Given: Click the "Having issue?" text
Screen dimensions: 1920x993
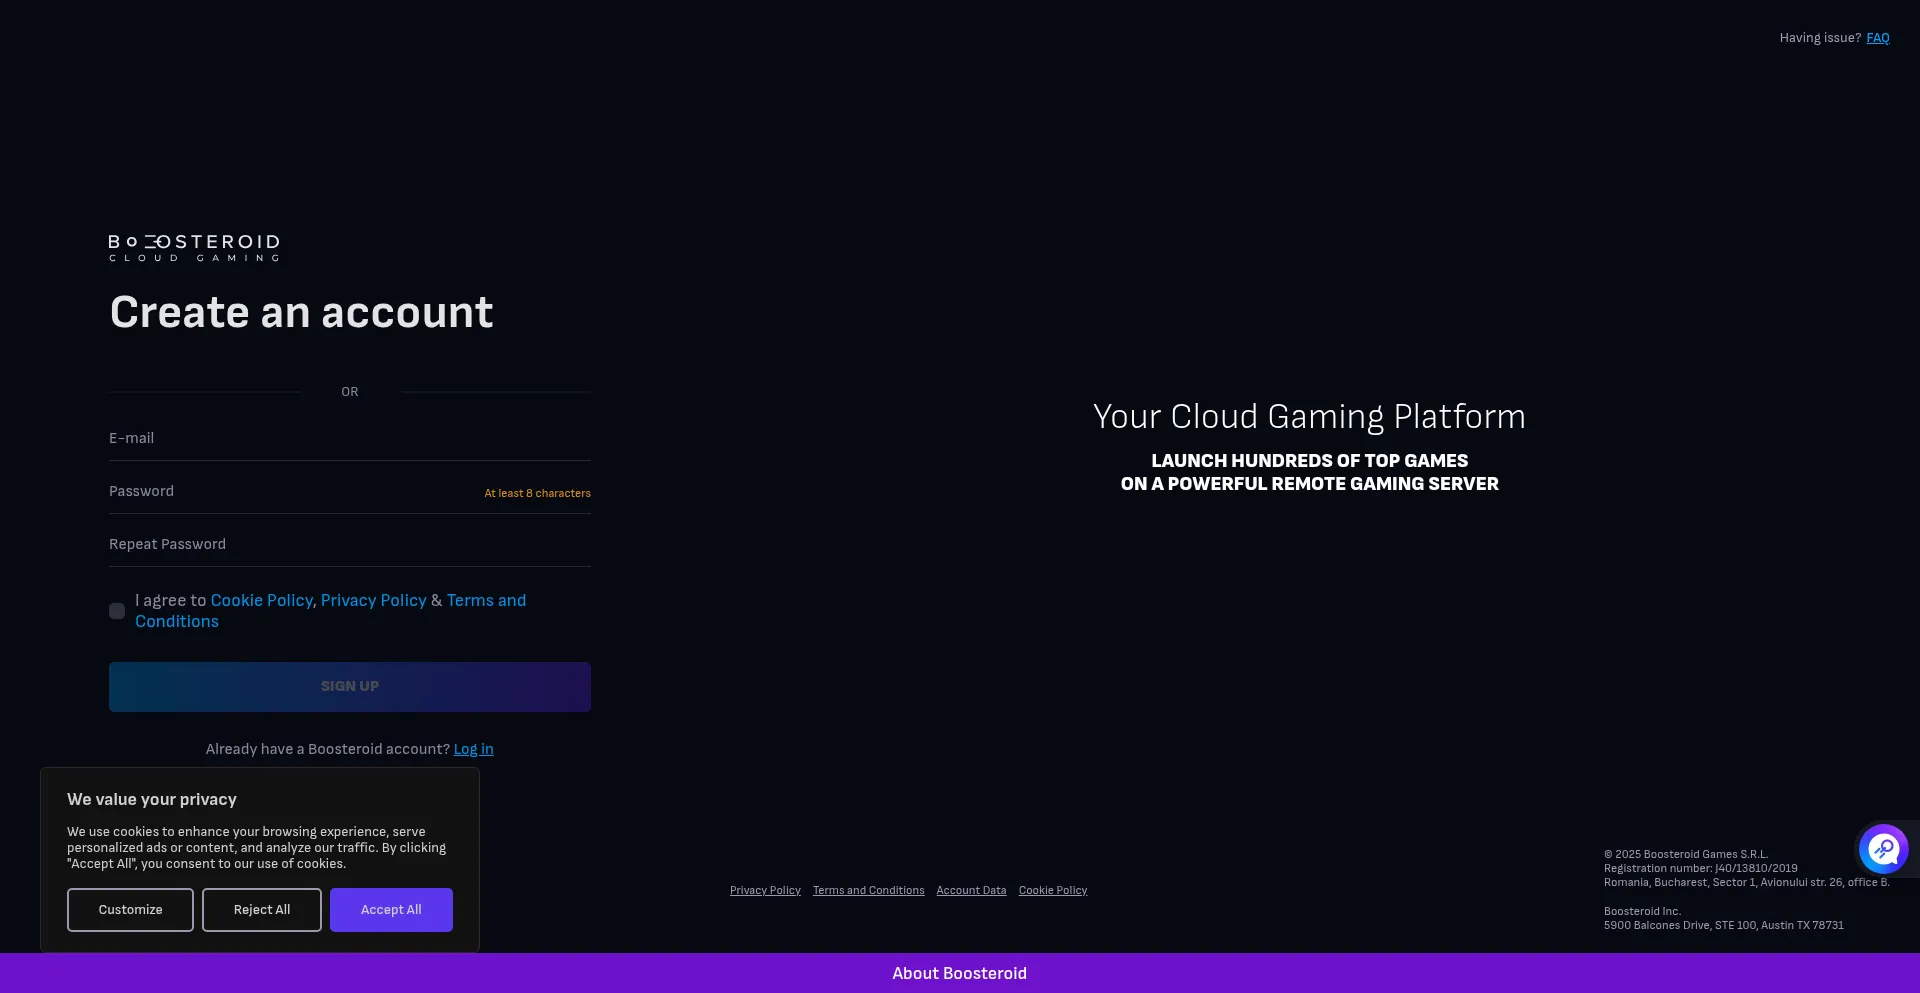Looking at the screenshot, I should coord(1820,38).
